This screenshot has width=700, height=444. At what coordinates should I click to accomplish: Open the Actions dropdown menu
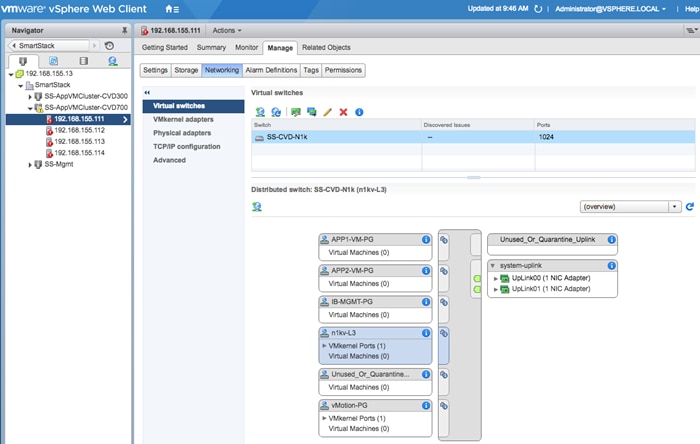tap(227, 30)
